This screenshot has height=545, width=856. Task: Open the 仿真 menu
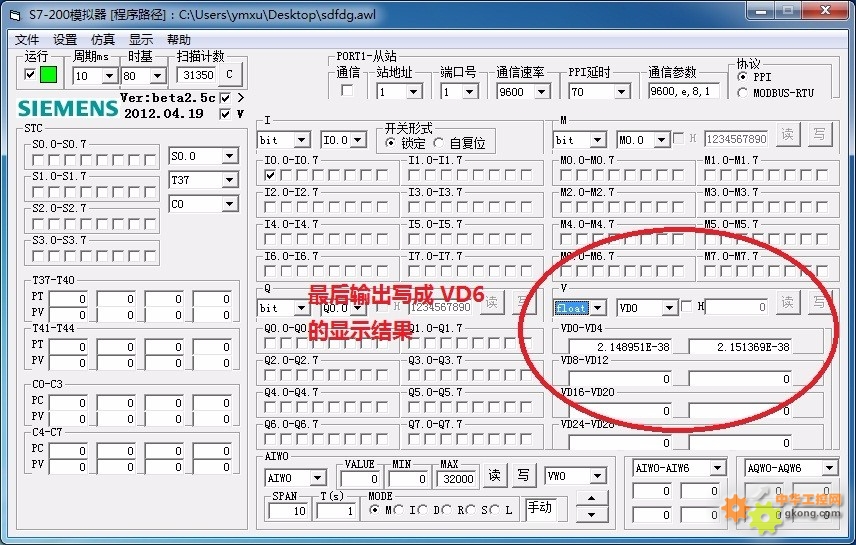[103, 39]
